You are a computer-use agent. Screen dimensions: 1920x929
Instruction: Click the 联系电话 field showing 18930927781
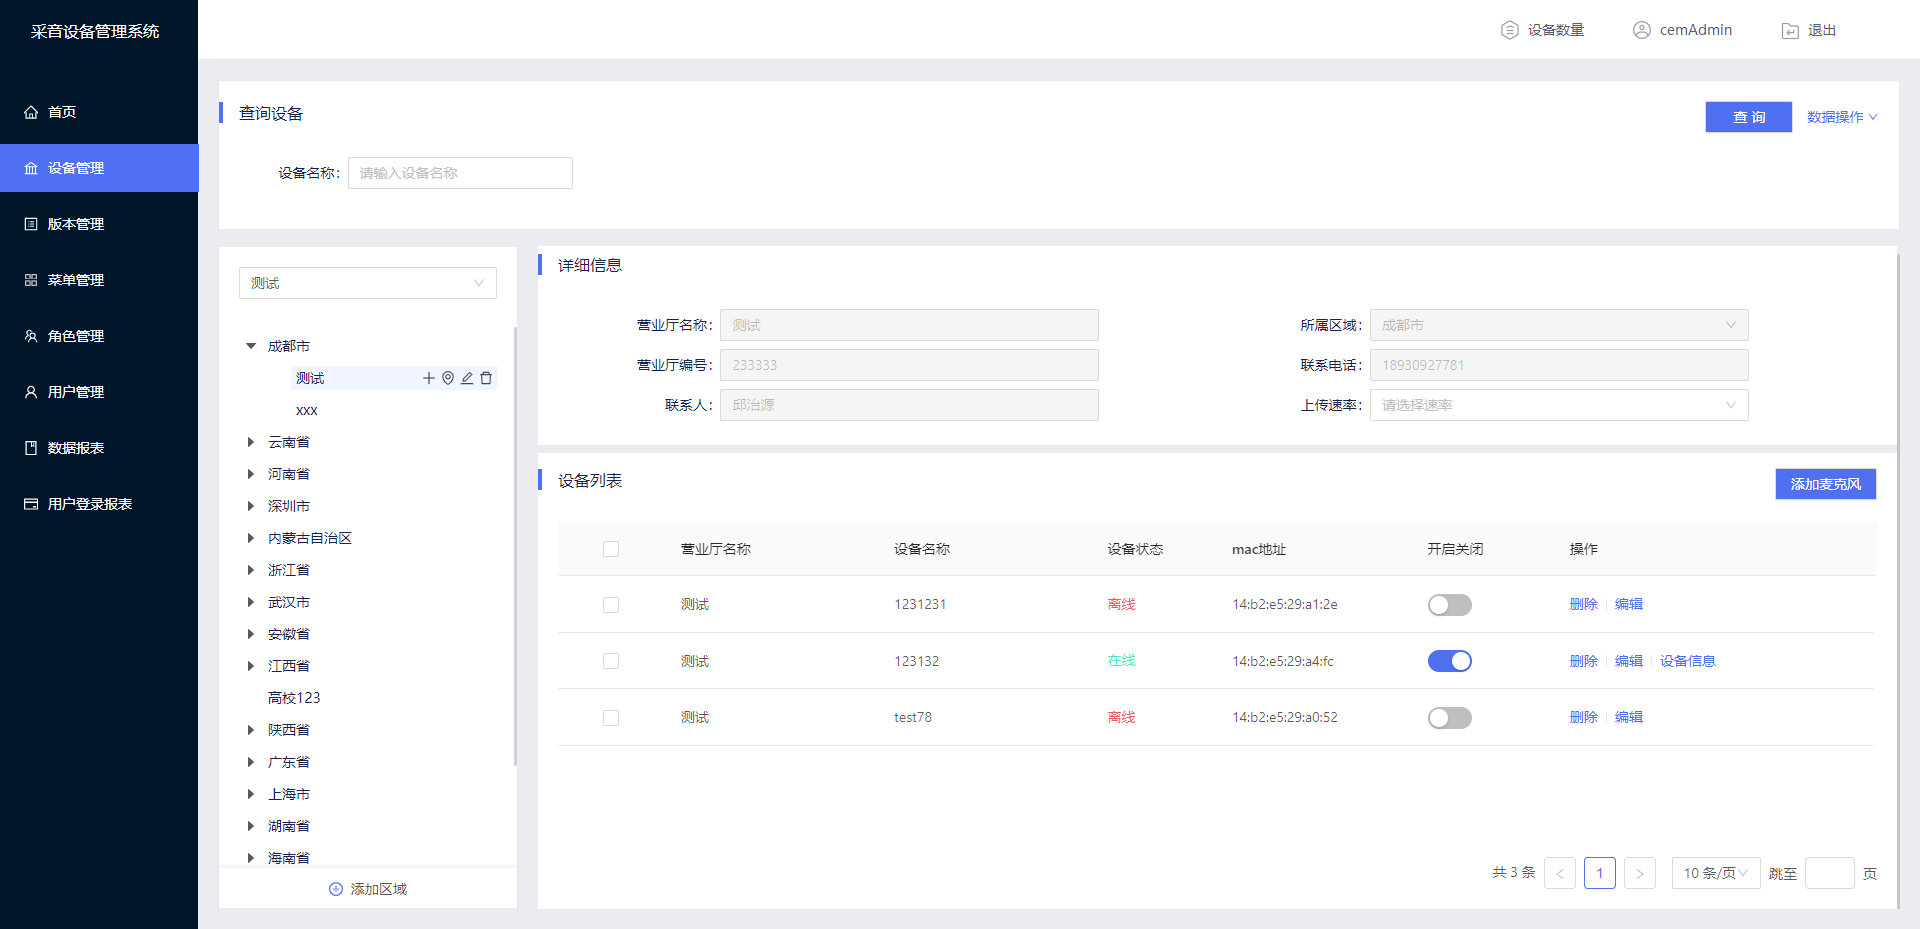pos(1559,365)
